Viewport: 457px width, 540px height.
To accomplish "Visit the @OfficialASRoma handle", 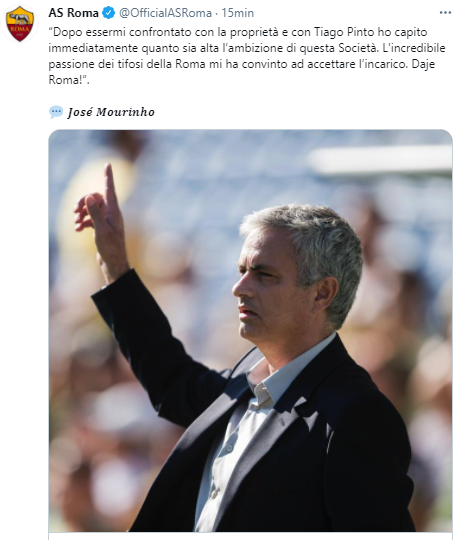I will [165, 13].
